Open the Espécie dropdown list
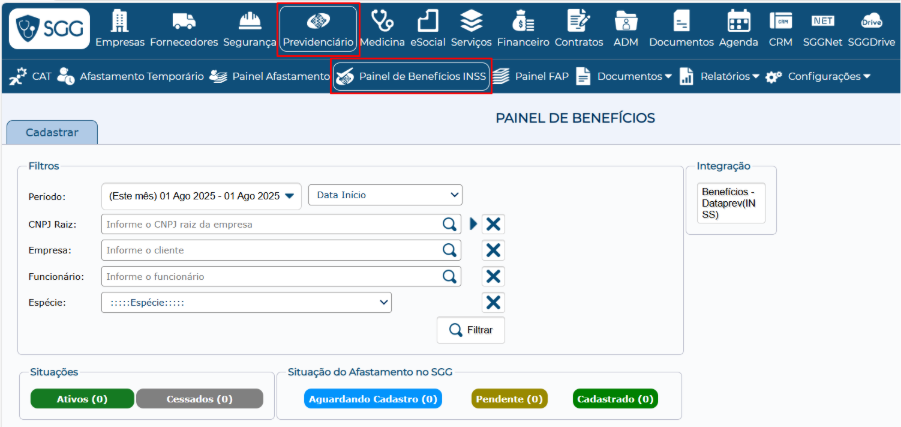The width and height of the screenshot is (901, 427). (x=246, y=302)
